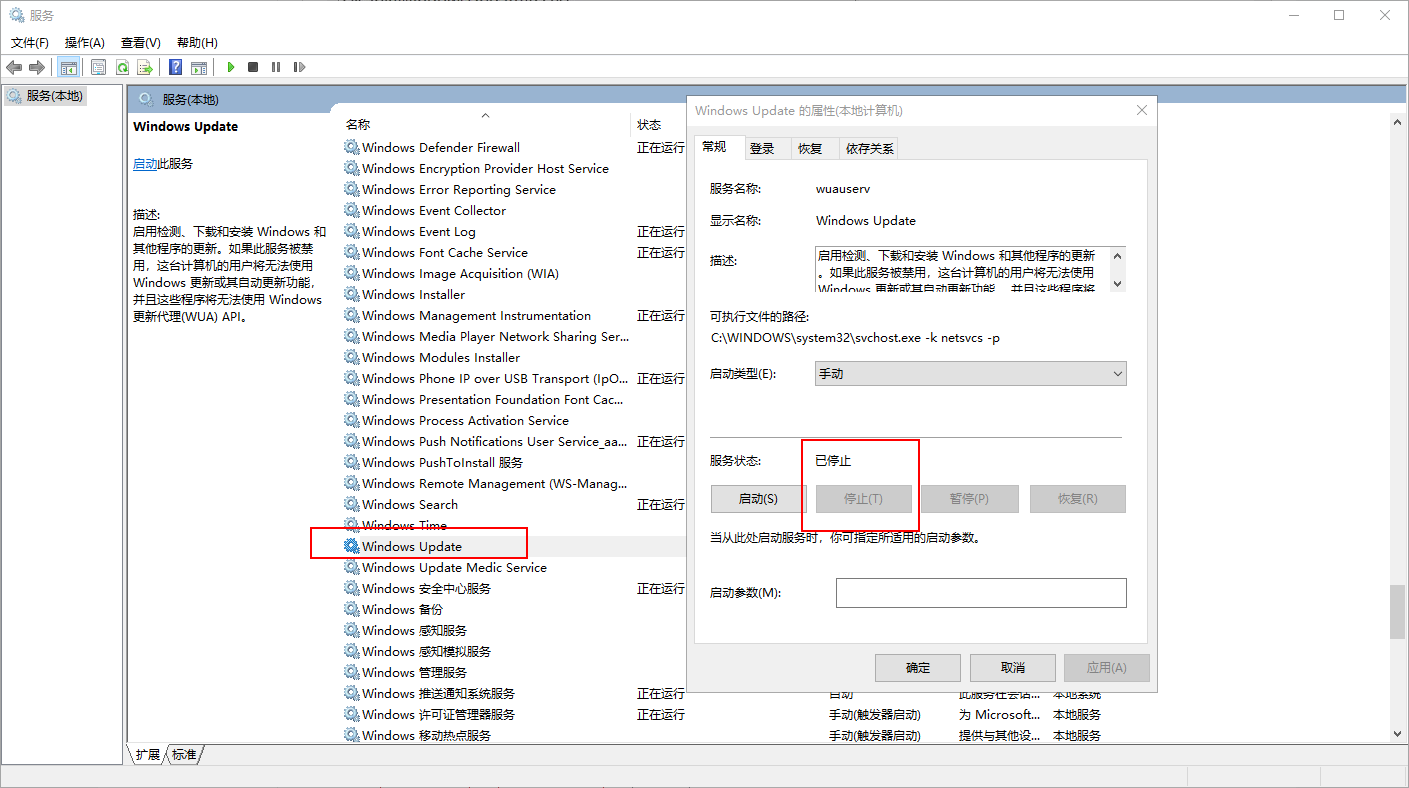Click the 应用(A) button
Image resolution: width=1409 pixels, height=788 pixels.
1106,668
